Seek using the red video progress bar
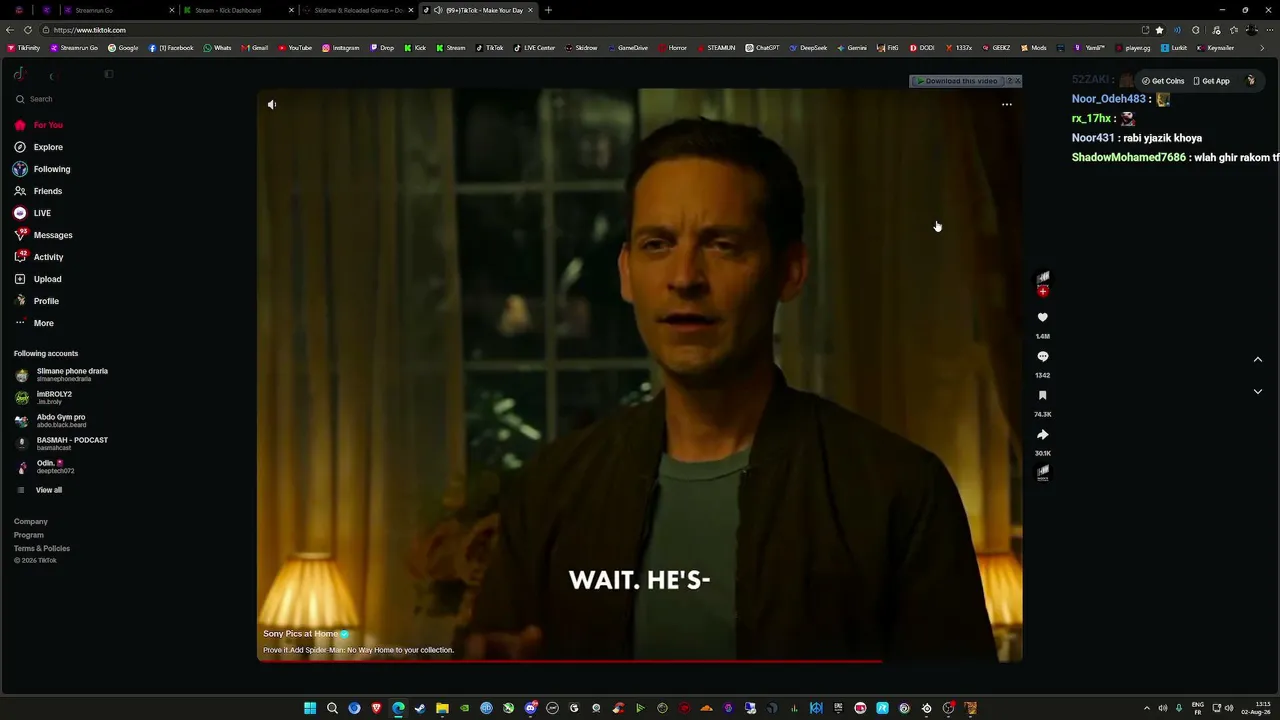The height and width of the screenshot is (720, 1280). (x=640, y=661)
